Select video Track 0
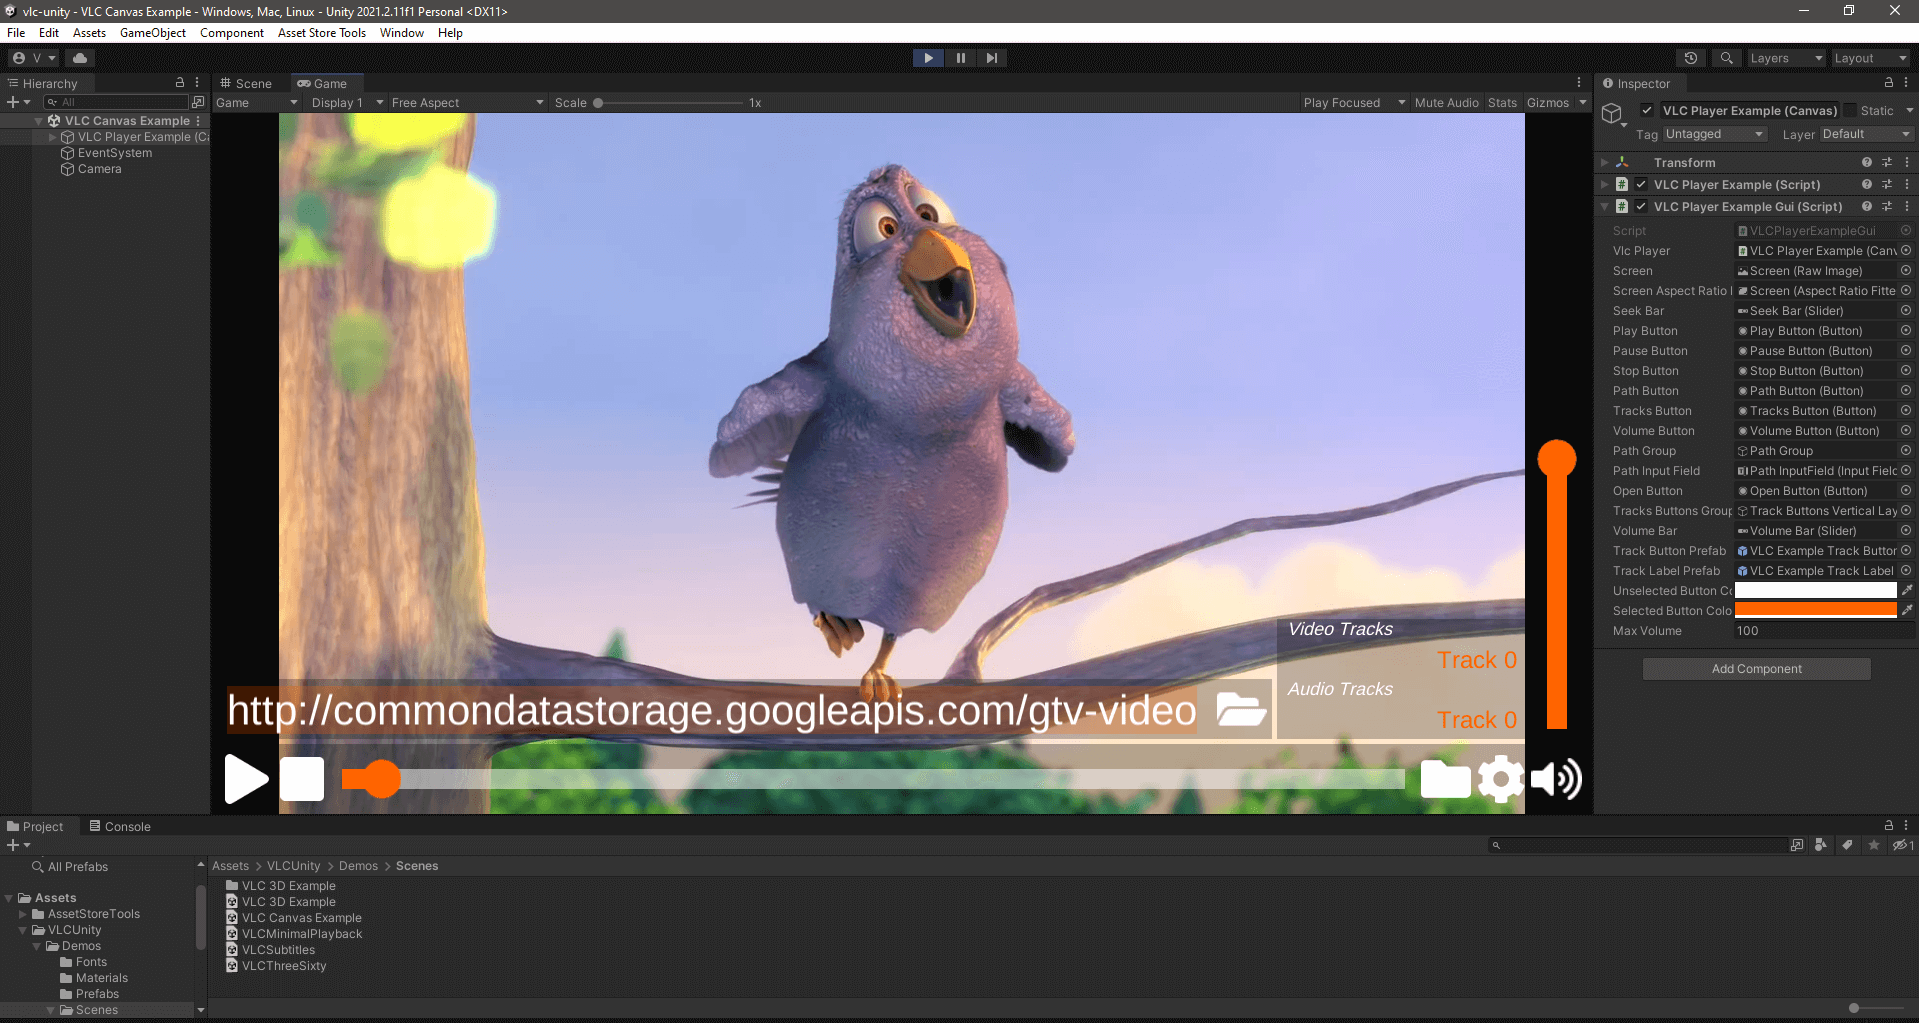The height and width of the screenshot is (1023, 1919). (x=1476, y=660)
